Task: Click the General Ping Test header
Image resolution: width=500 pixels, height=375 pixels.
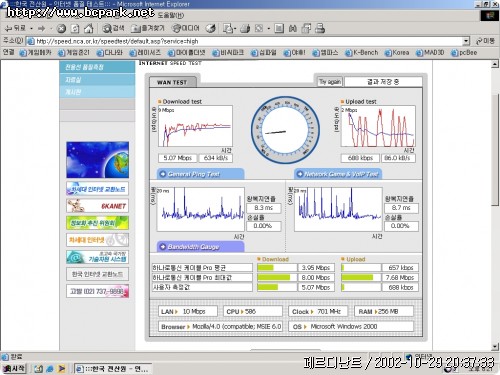Action: tap(200, 174)
